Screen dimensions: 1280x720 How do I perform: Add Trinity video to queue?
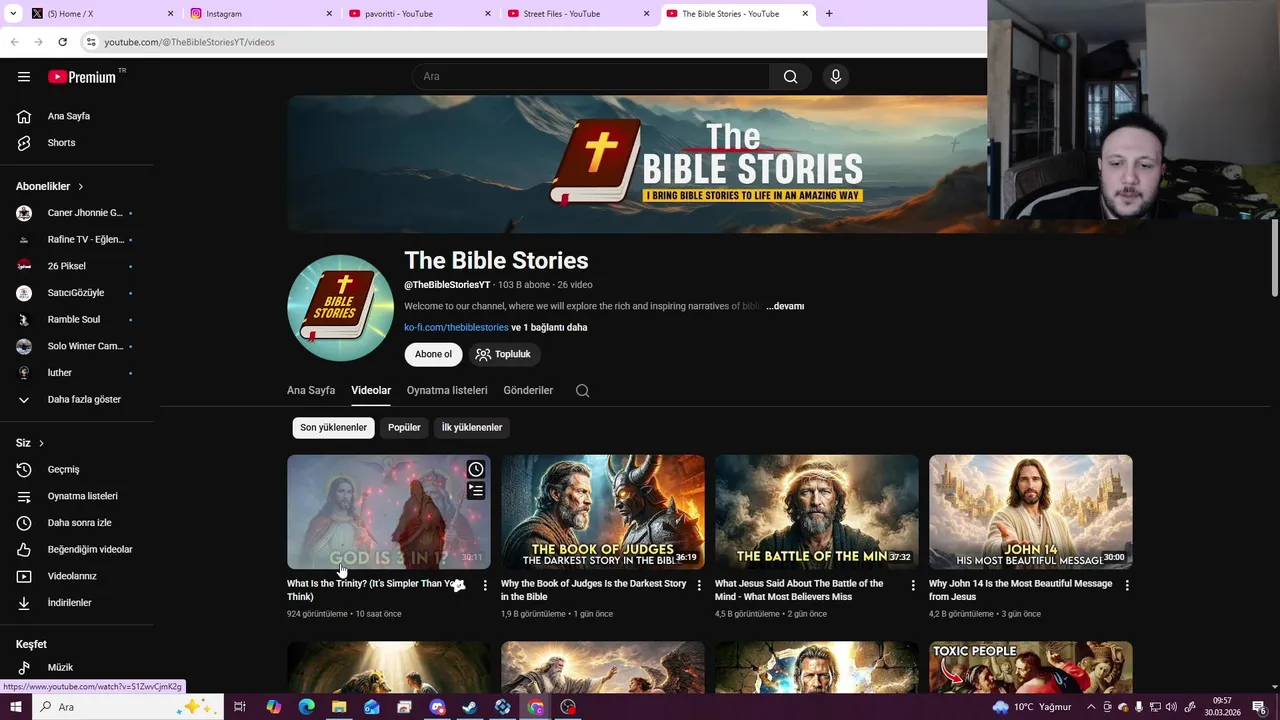476,490
